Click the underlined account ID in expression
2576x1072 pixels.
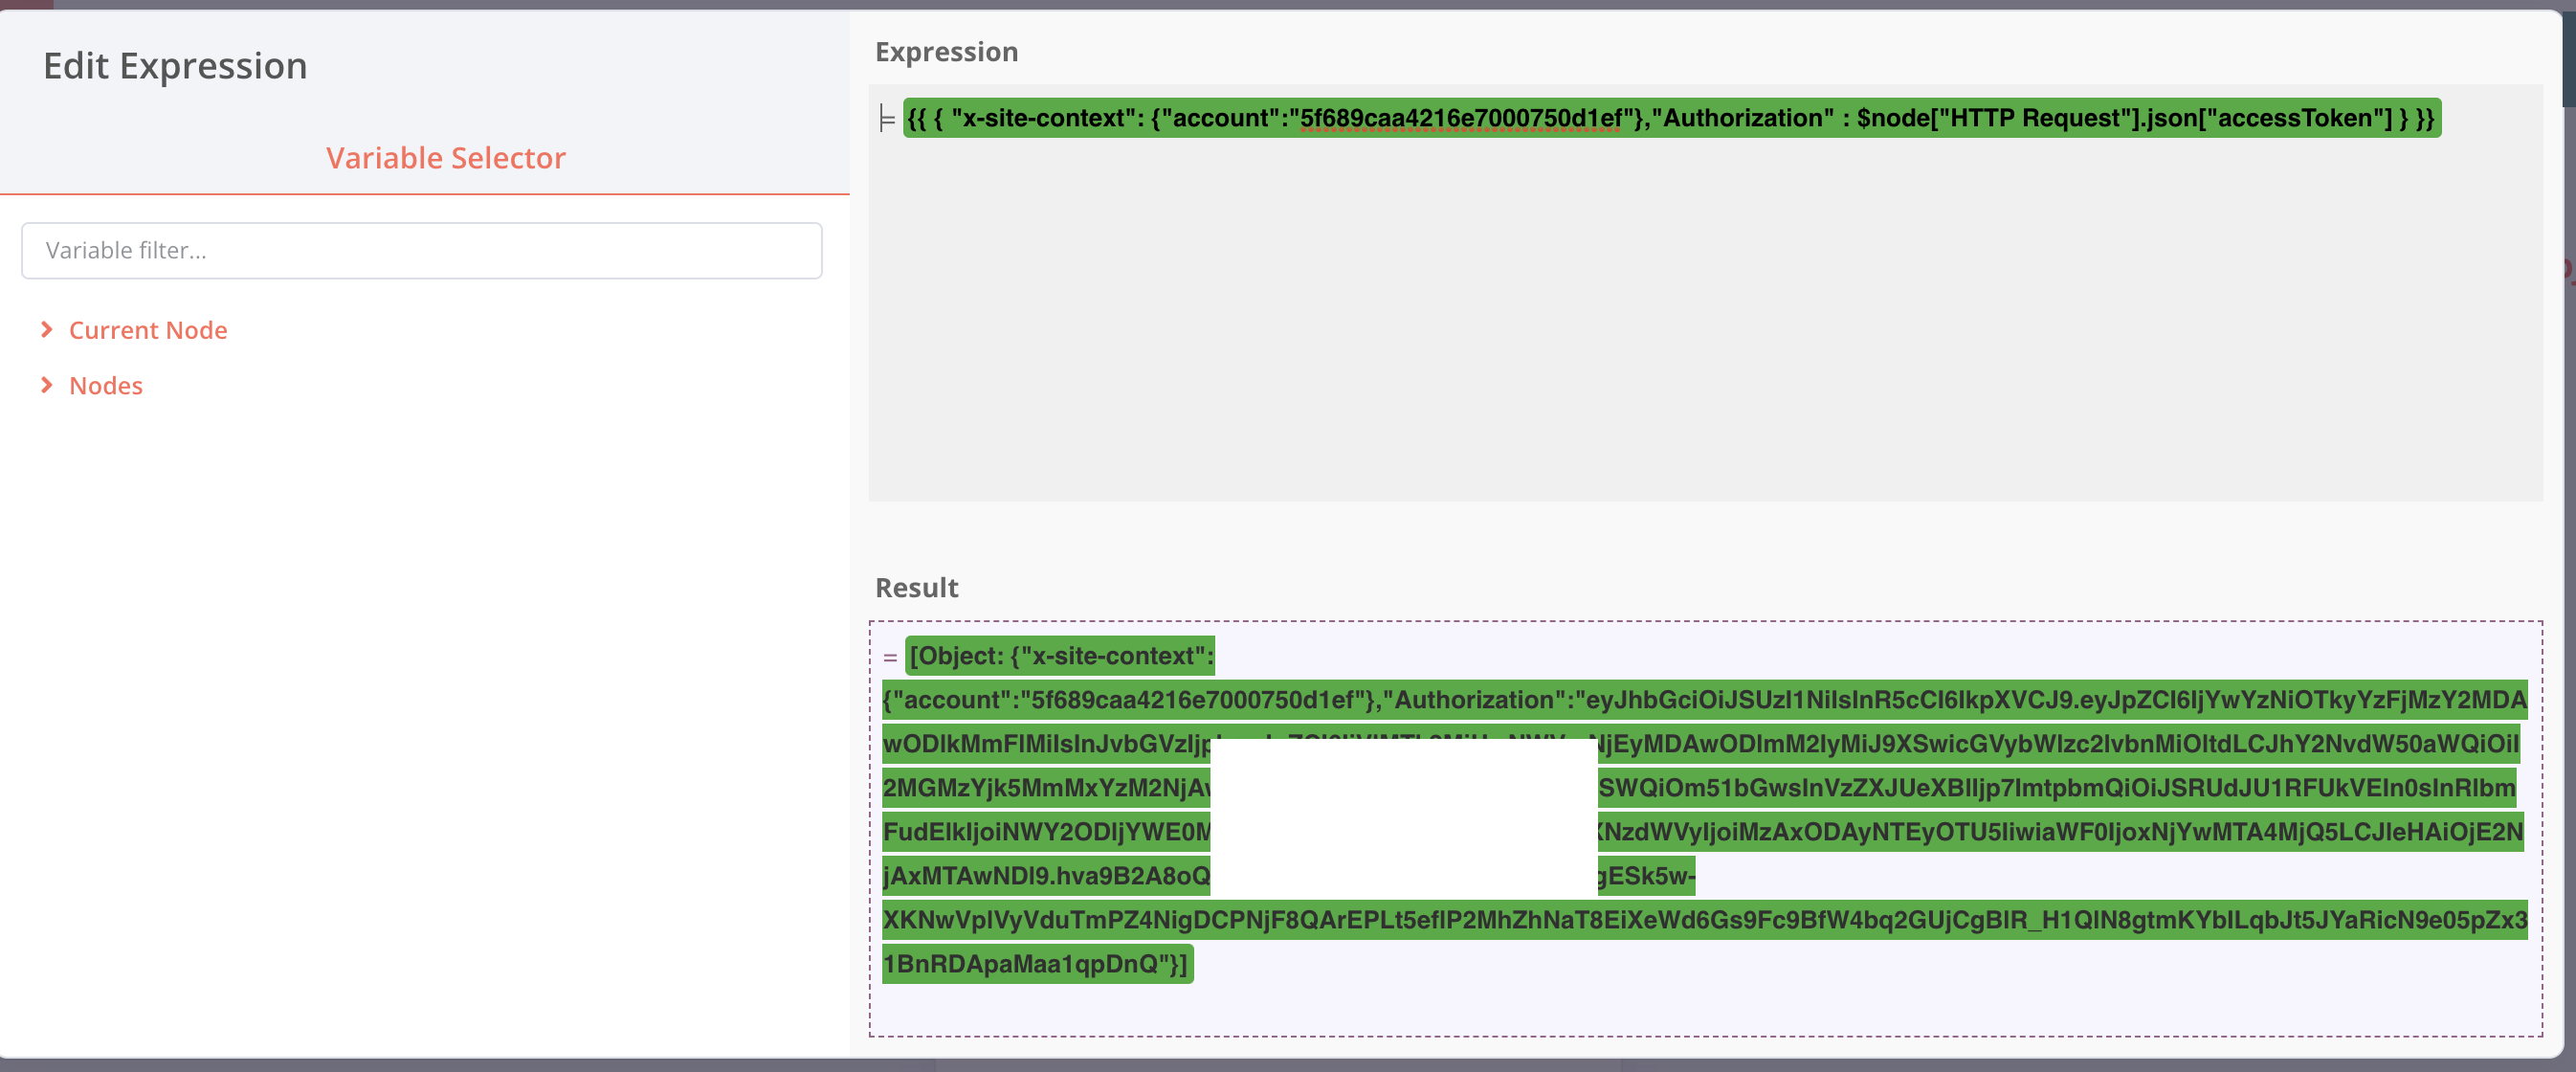[x=1460, y=118]
